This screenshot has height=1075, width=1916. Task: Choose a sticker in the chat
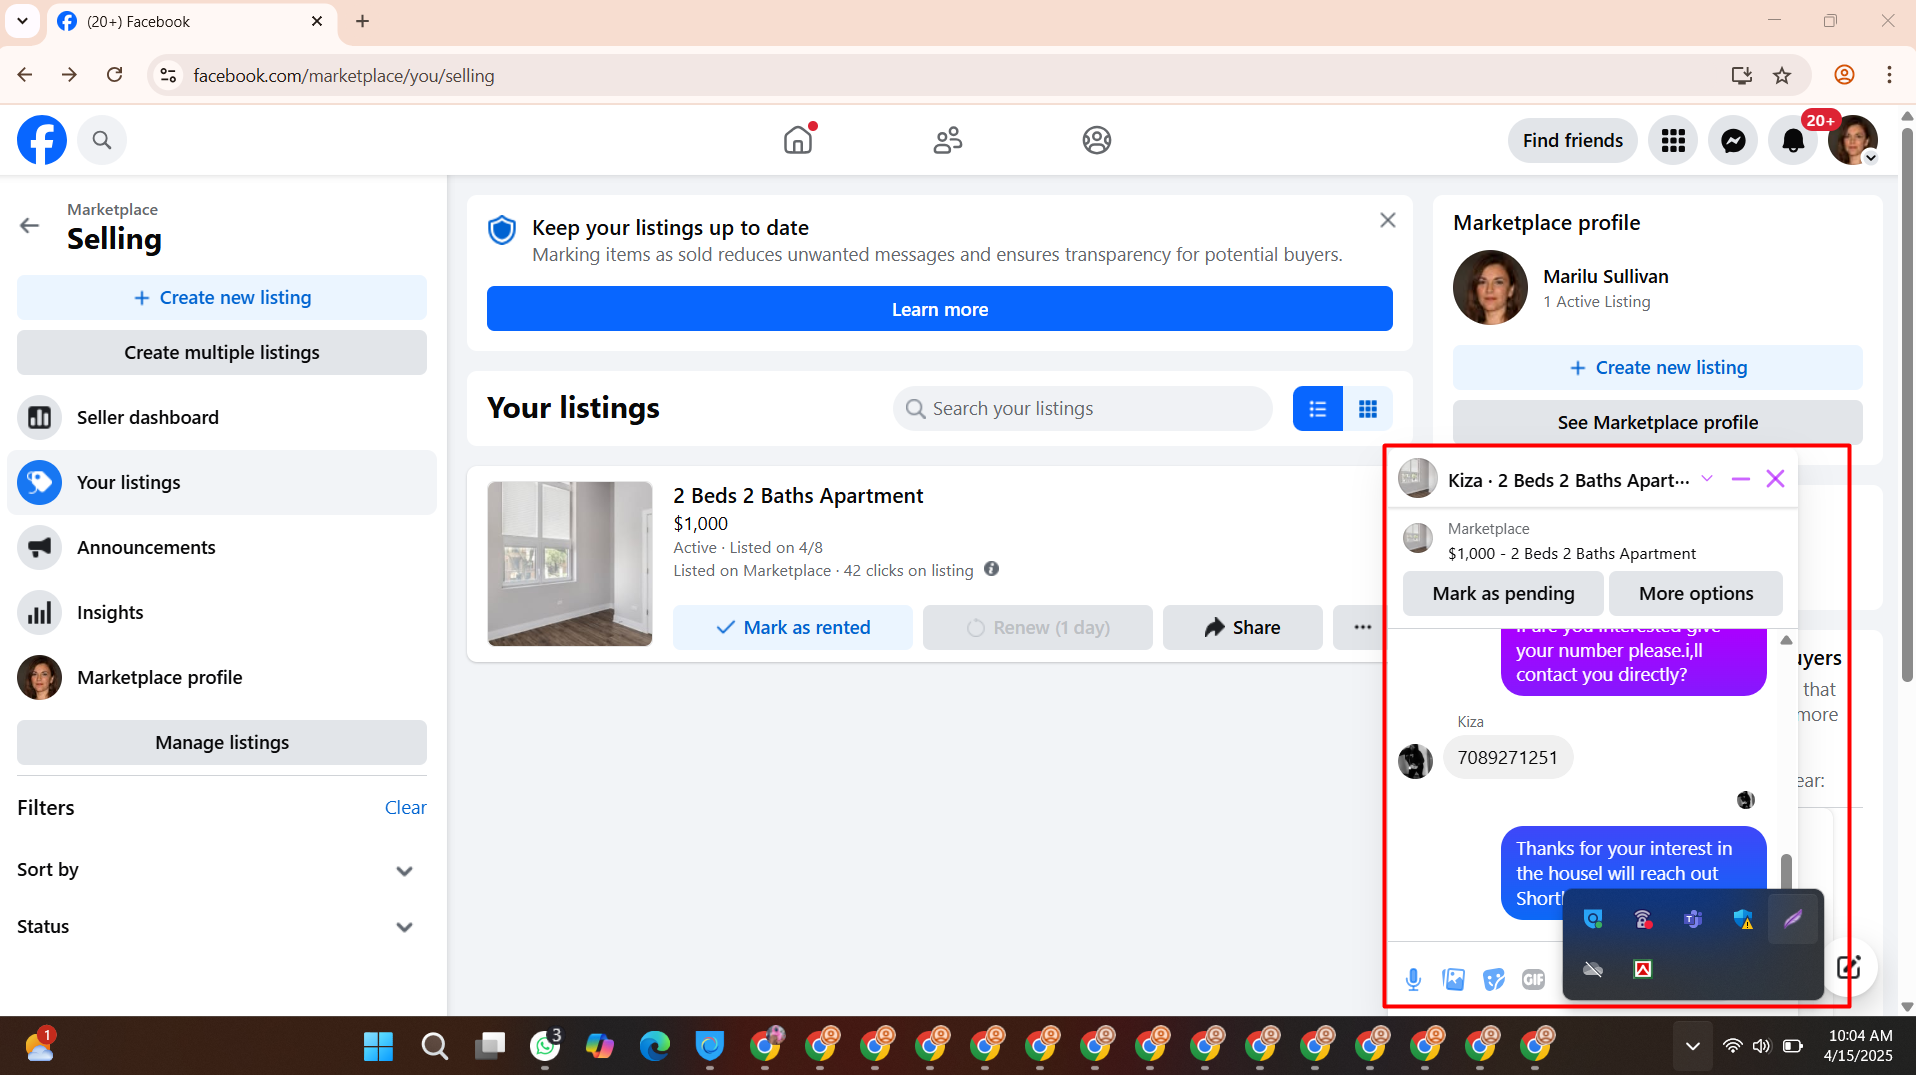[x=1494, y=979]
